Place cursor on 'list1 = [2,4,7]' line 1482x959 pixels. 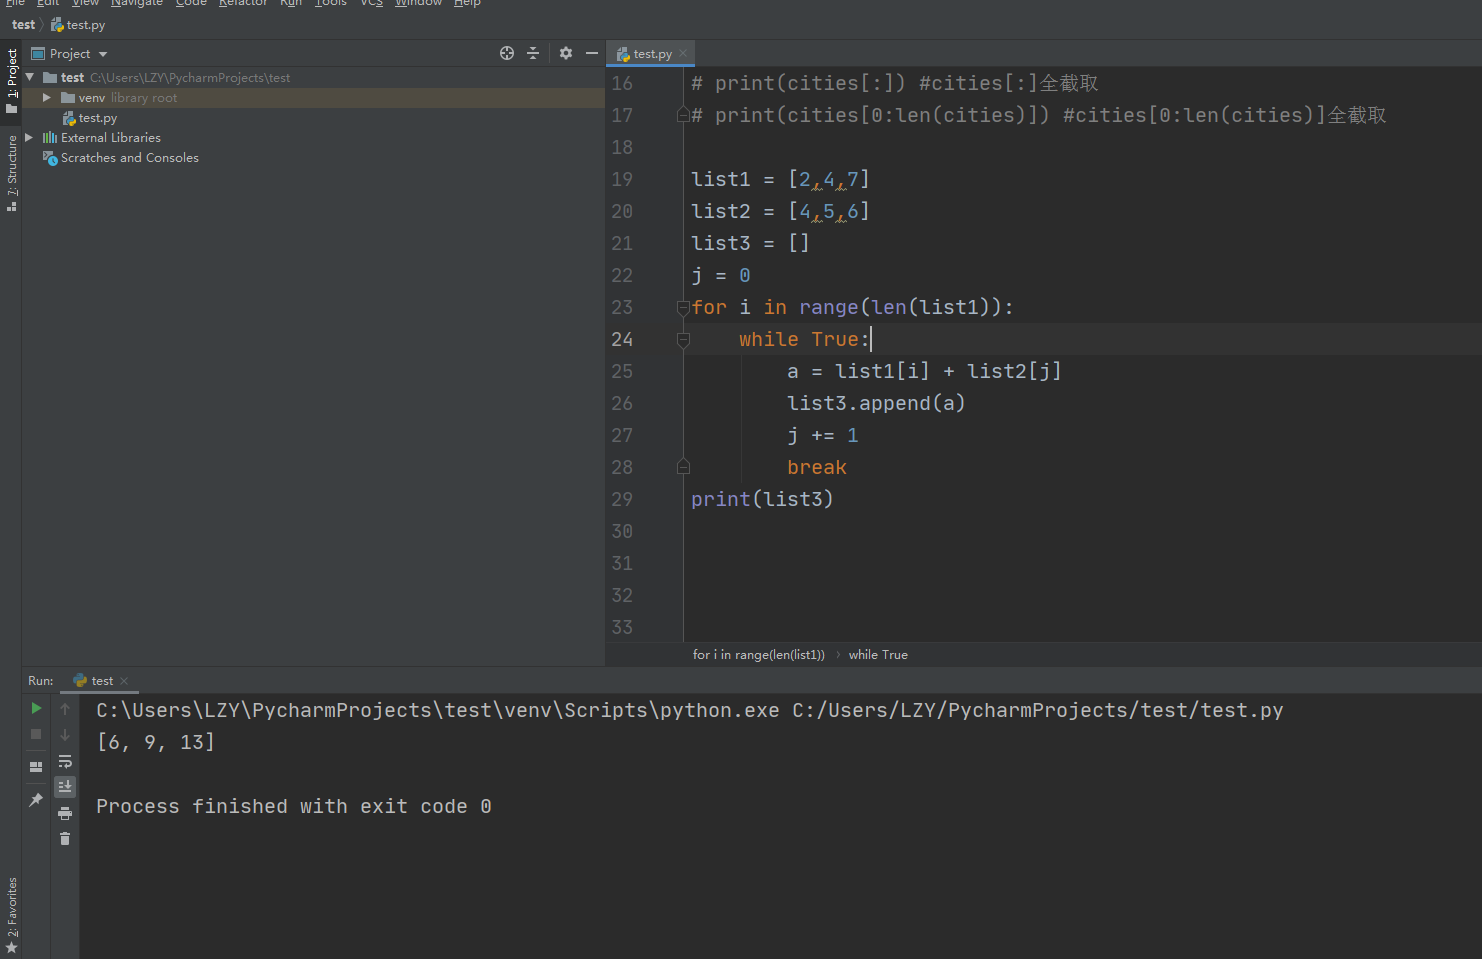[780, 179]
